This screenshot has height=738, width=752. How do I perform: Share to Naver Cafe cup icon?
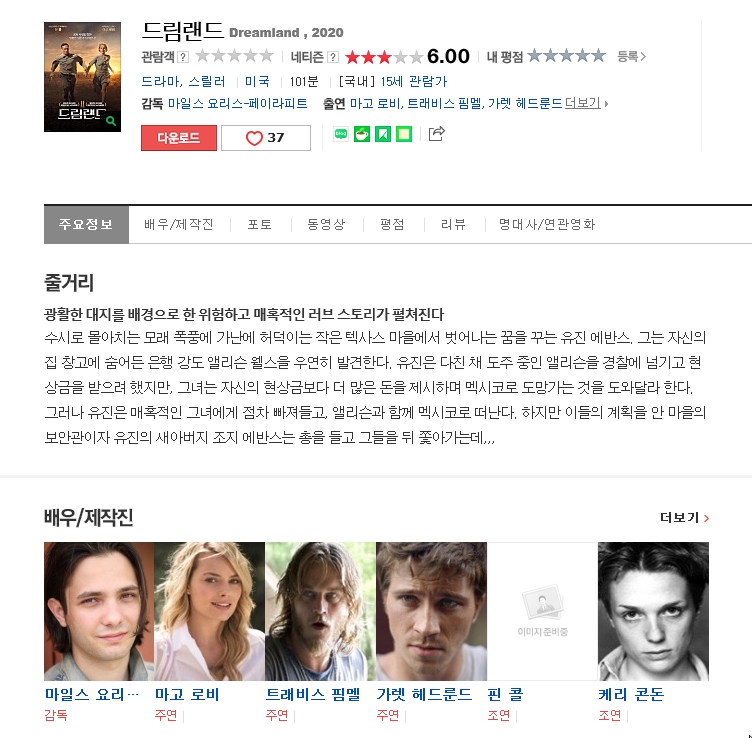[362, 134]
